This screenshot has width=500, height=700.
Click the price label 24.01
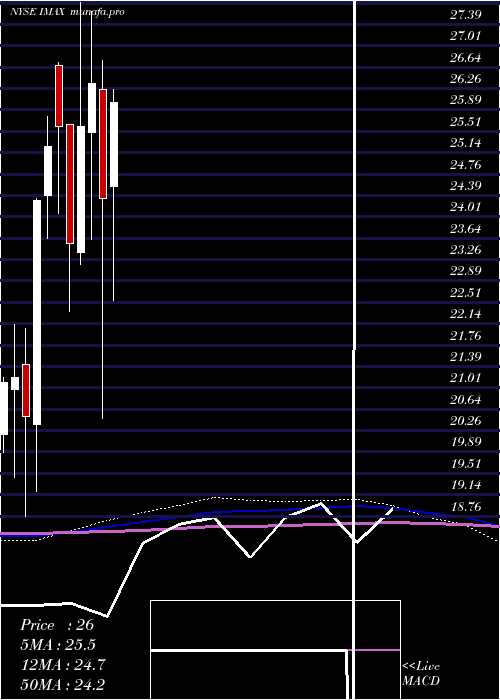click(x=465, y=207)
